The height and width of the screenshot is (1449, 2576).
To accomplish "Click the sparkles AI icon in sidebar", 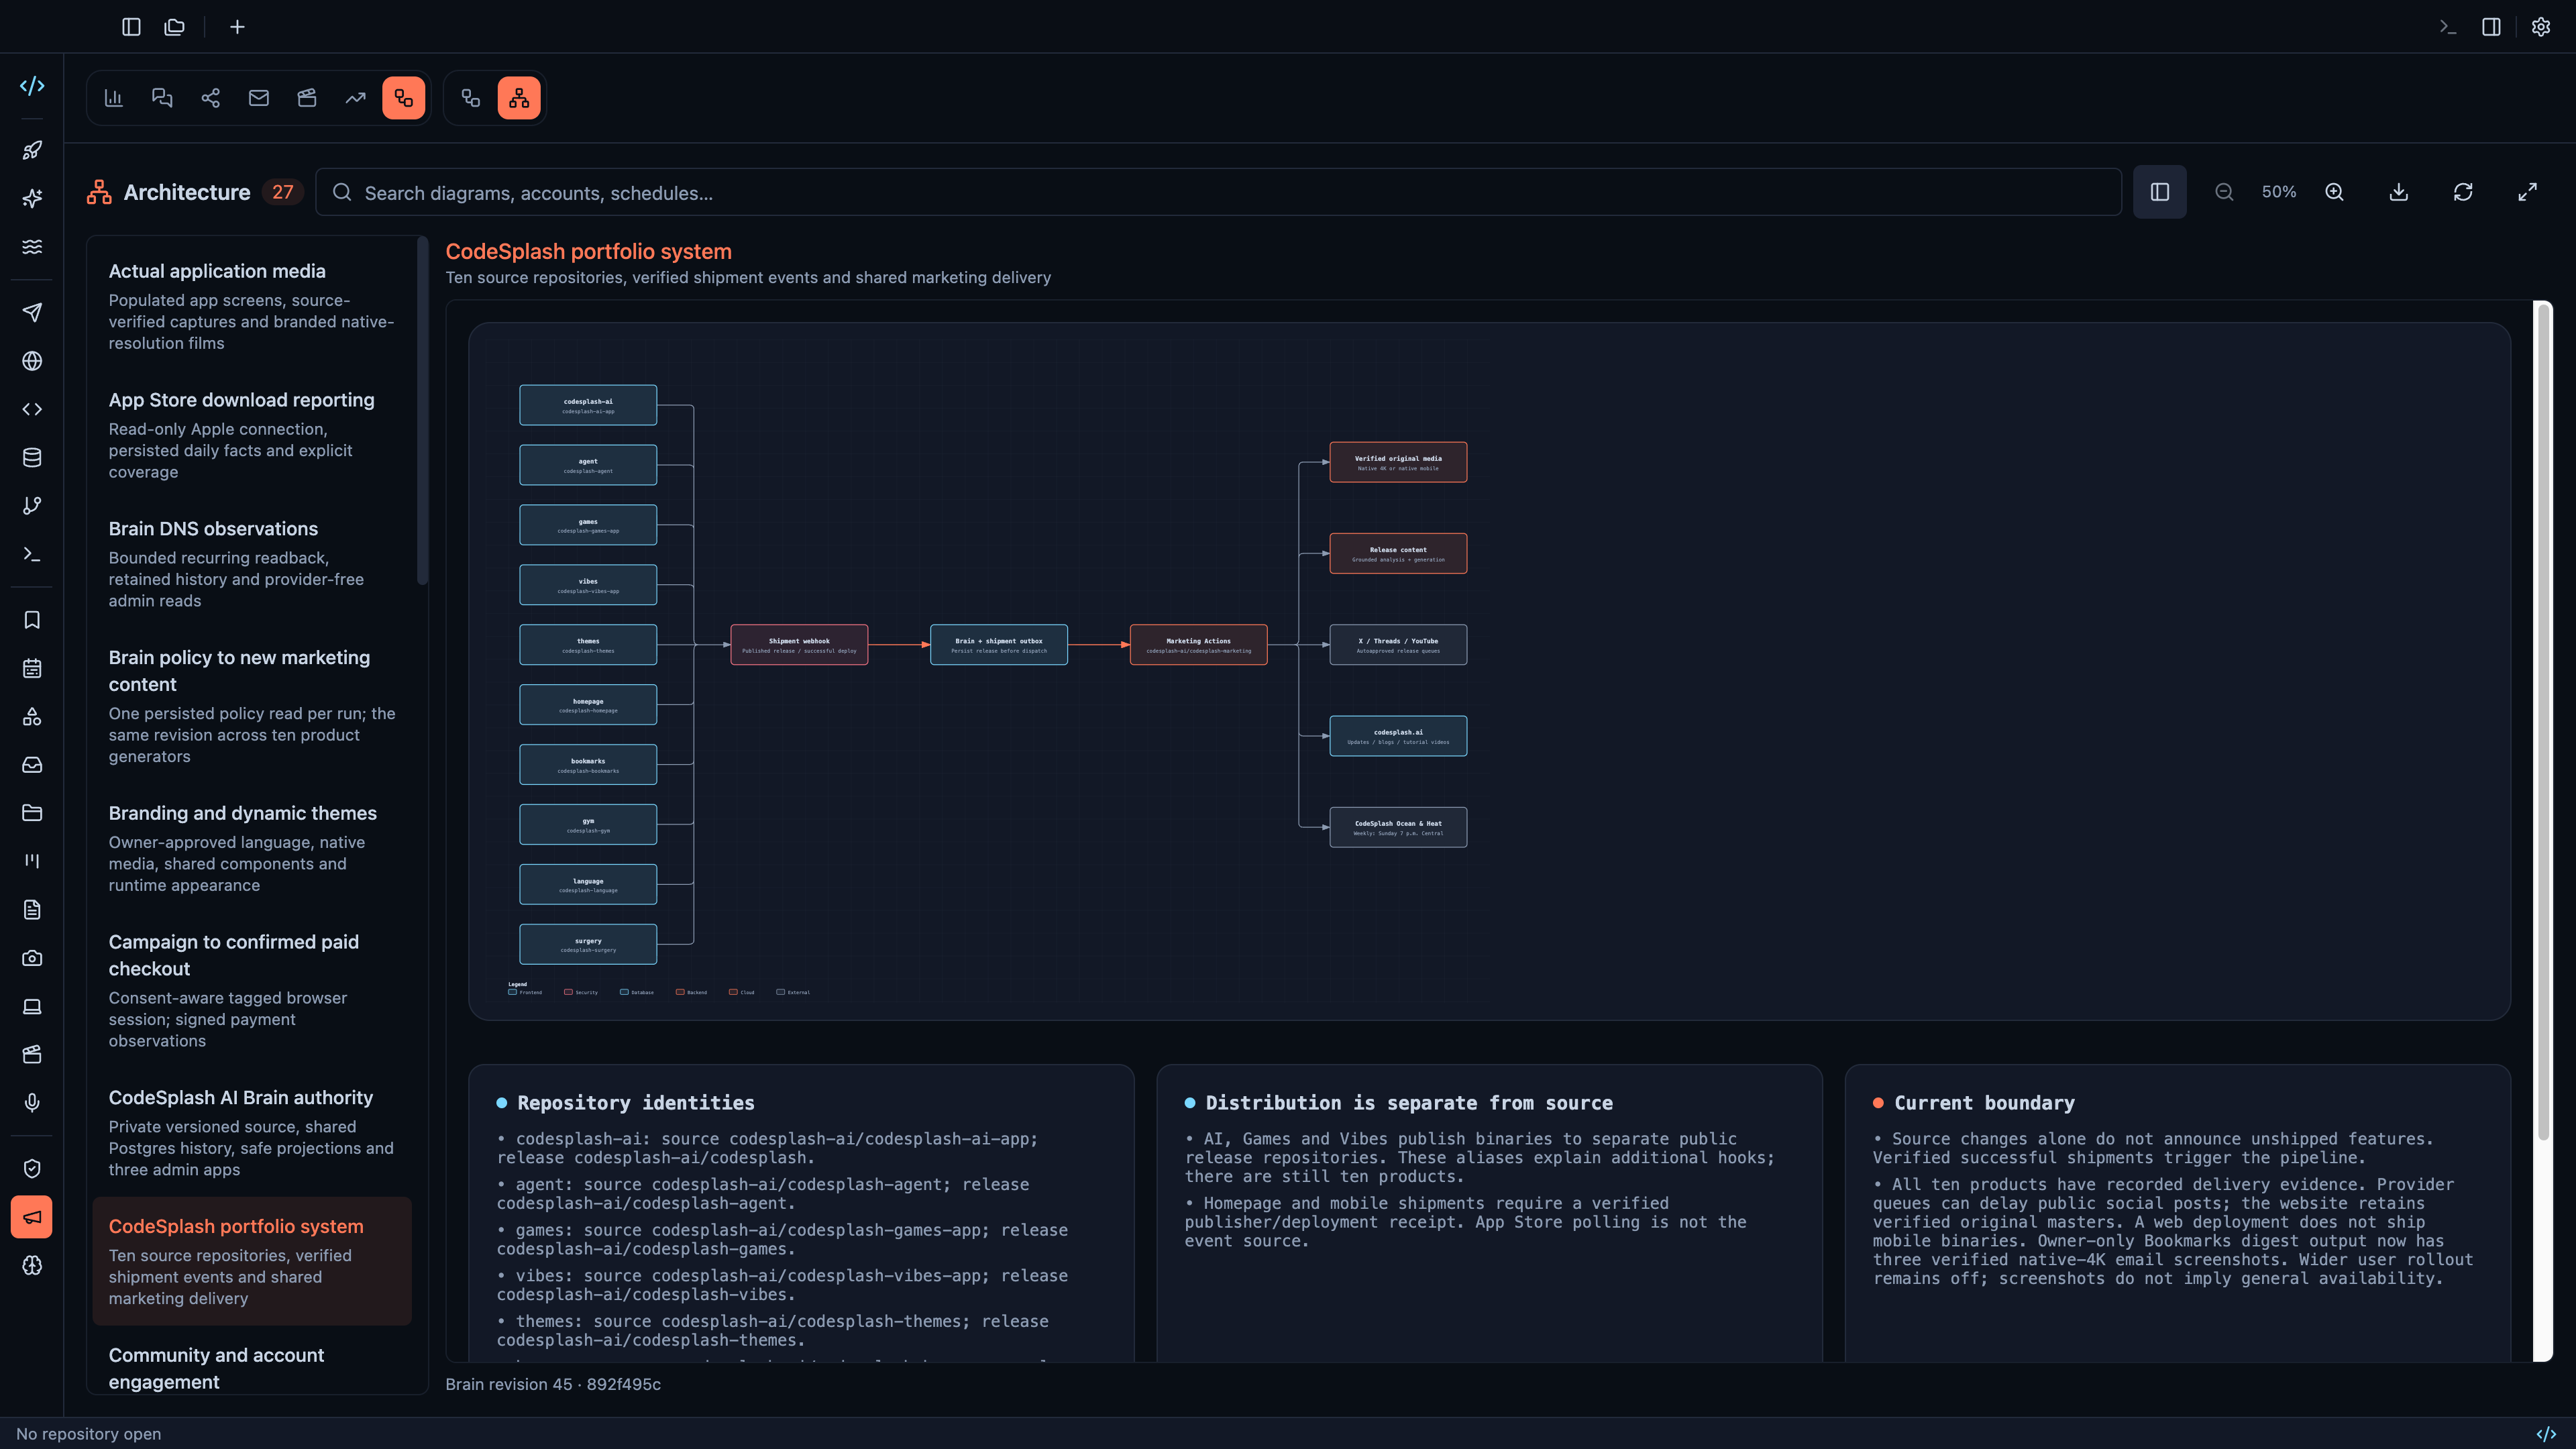I will tap(32, 198).
